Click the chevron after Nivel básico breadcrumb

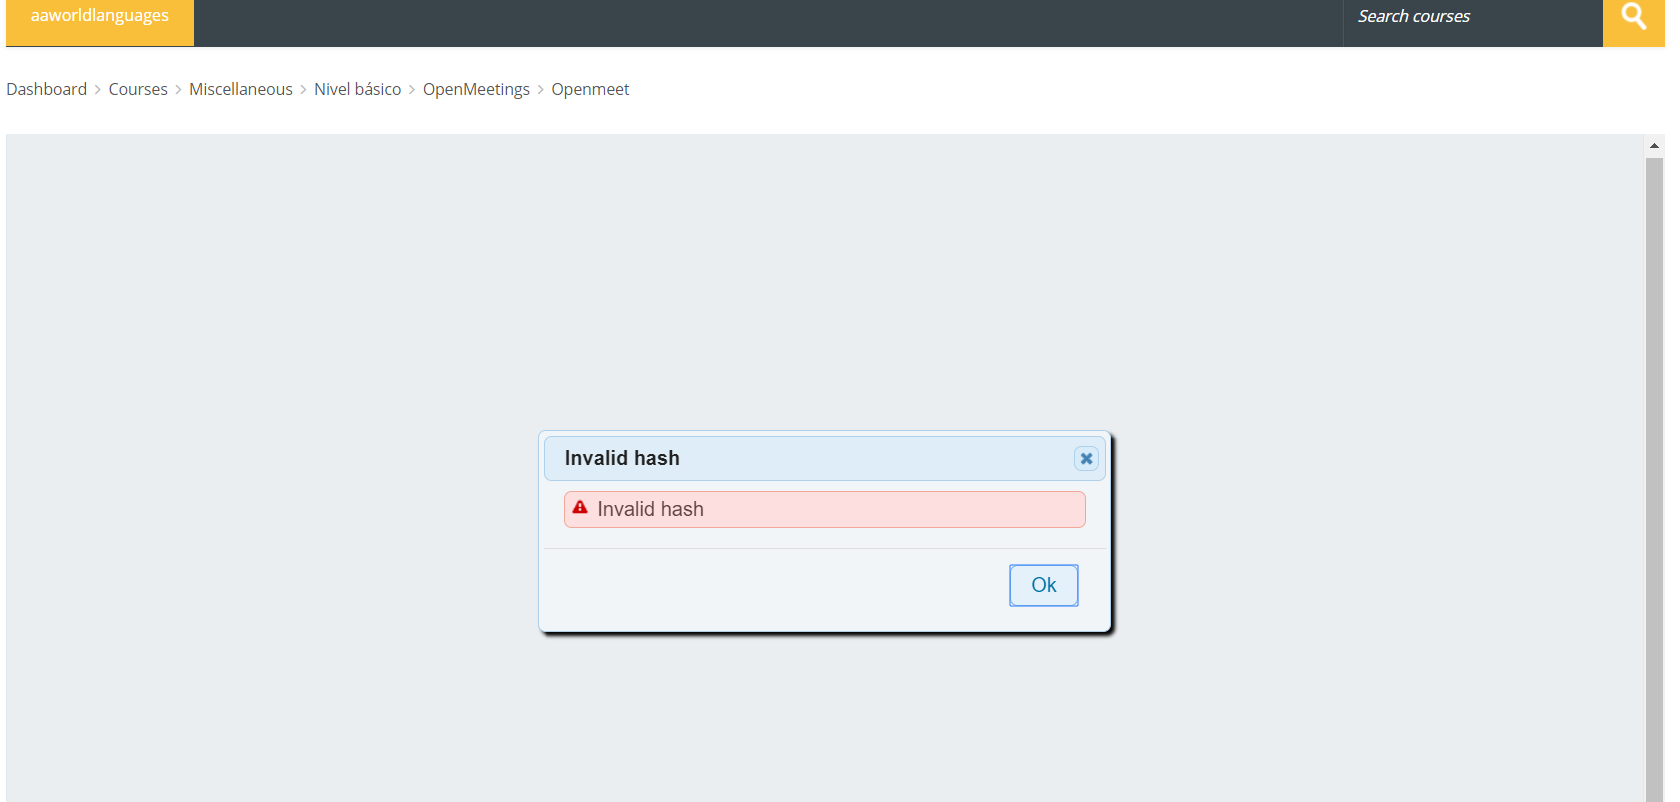click(412, 90)
